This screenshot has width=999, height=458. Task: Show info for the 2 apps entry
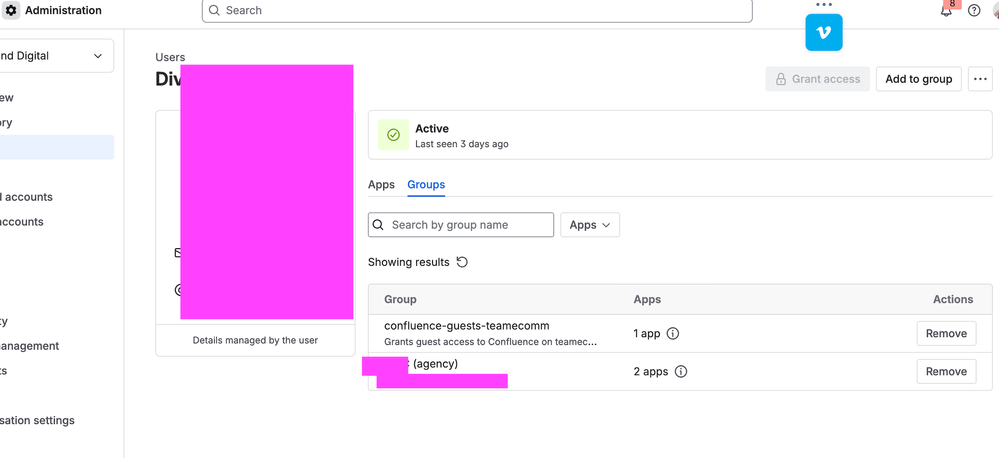[680, 371]
